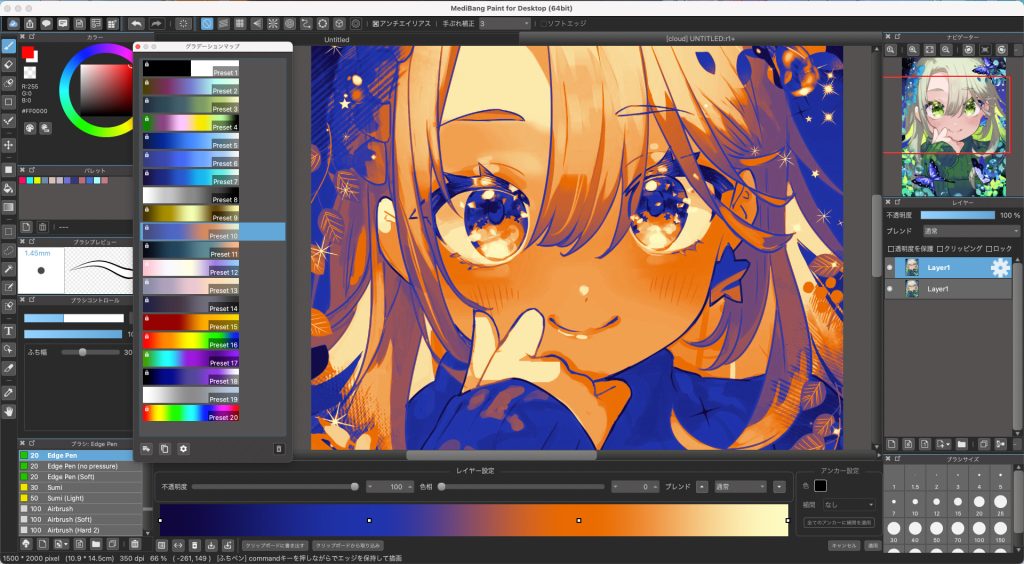This screenshot has height=564, width=1024.
Task: Delete gradient preset with trash icon
Action: pos(279,449)
